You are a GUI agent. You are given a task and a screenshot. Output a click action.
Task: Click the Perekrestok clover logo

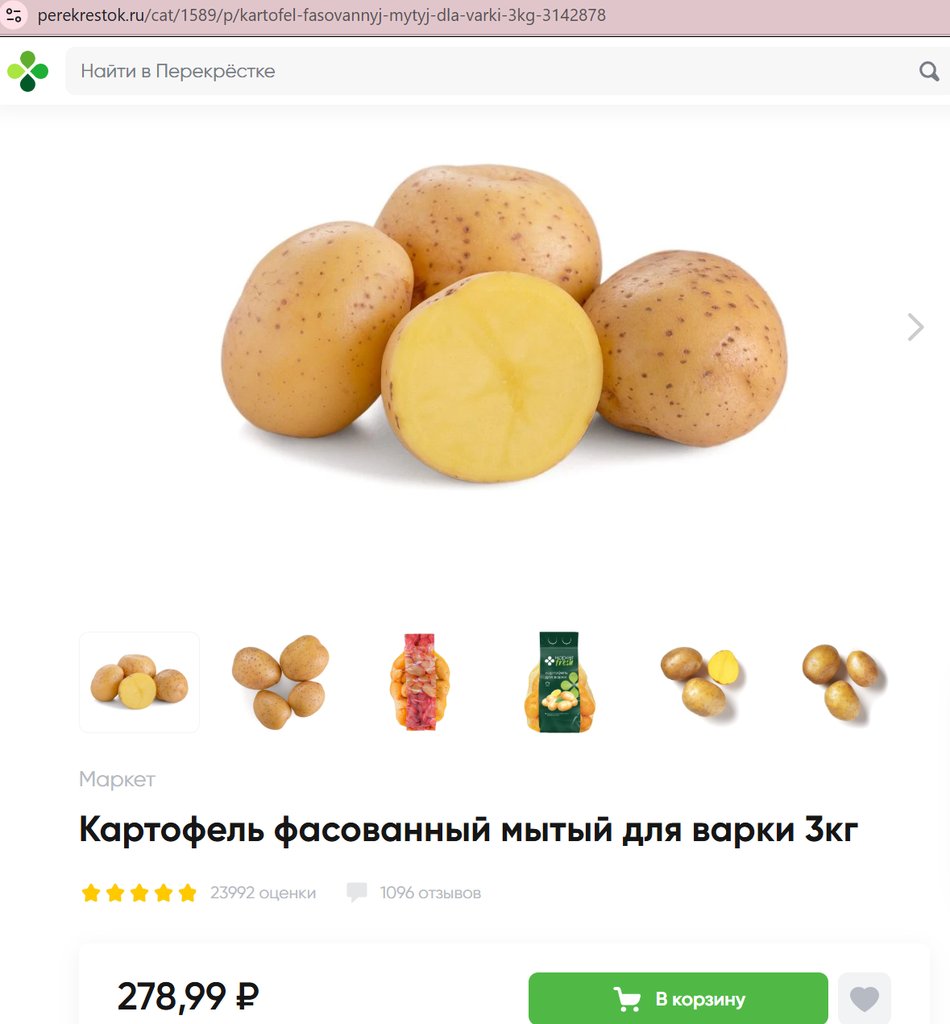pos(27,71)
